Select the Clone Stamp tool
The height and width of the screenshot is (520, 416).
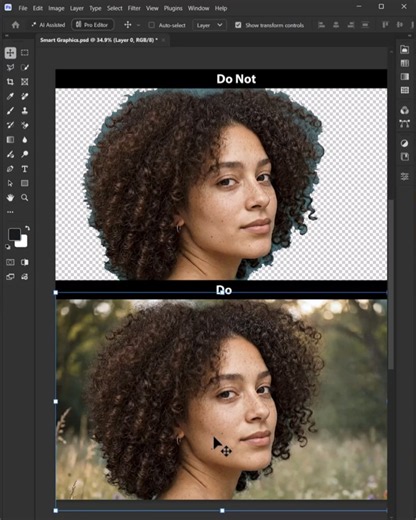coord(25,111)
